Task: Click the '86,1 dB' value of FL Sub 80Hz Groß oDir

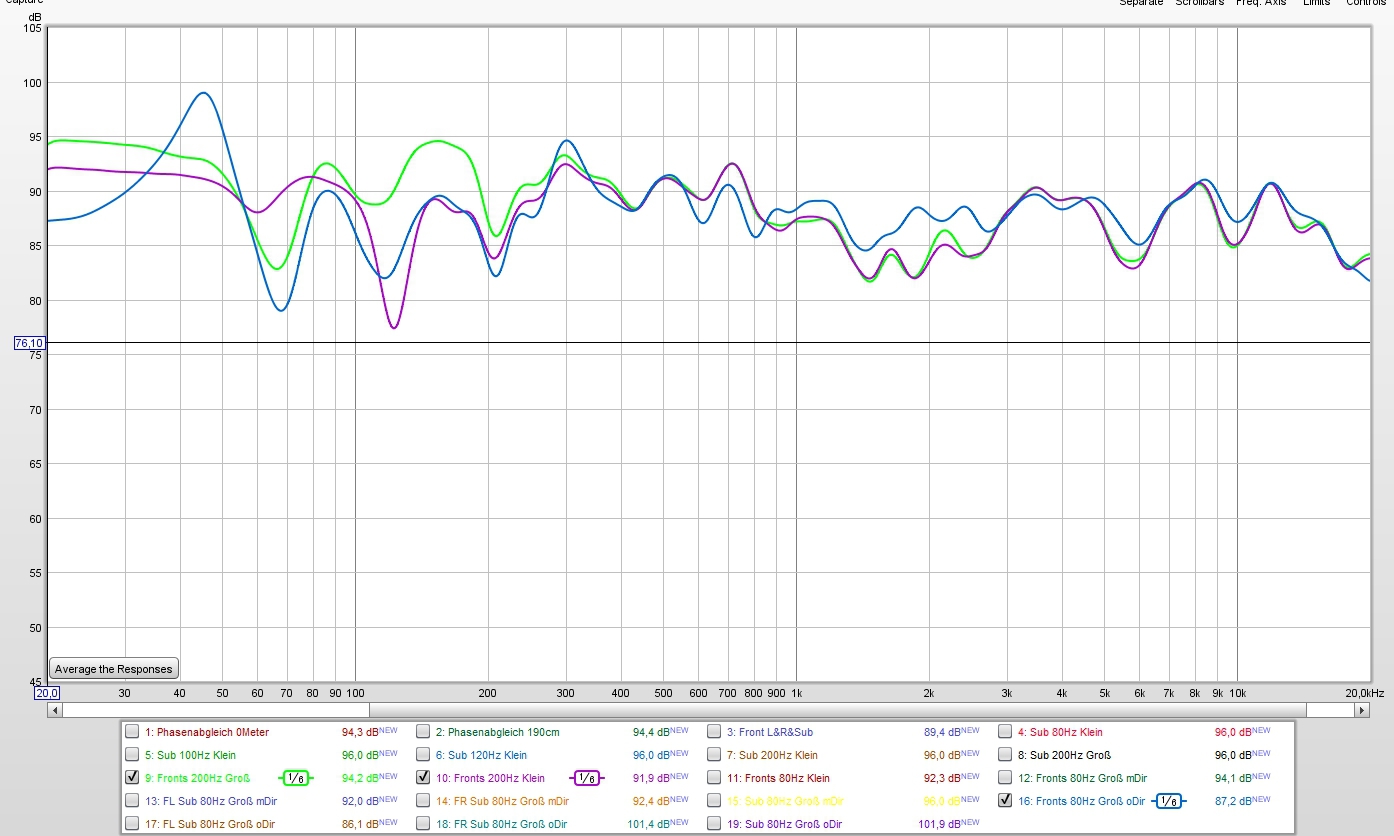Action: pos(359,823)
